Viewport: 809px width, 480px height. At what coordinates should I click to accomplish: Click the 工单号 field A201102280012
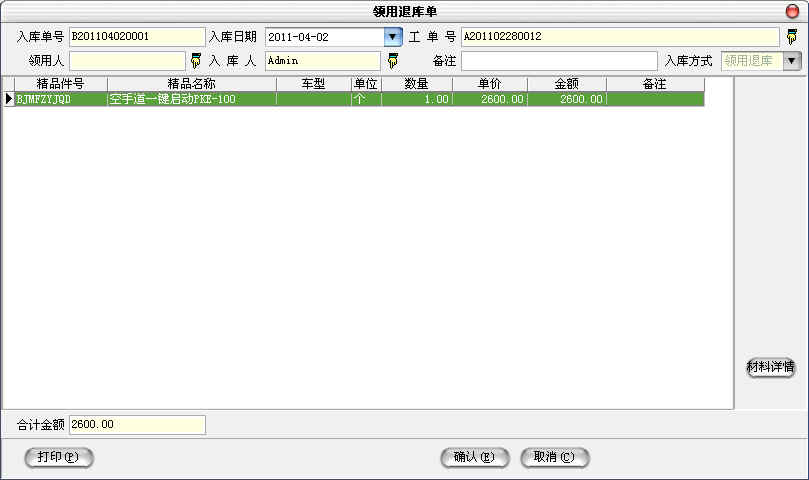[620, 37]
